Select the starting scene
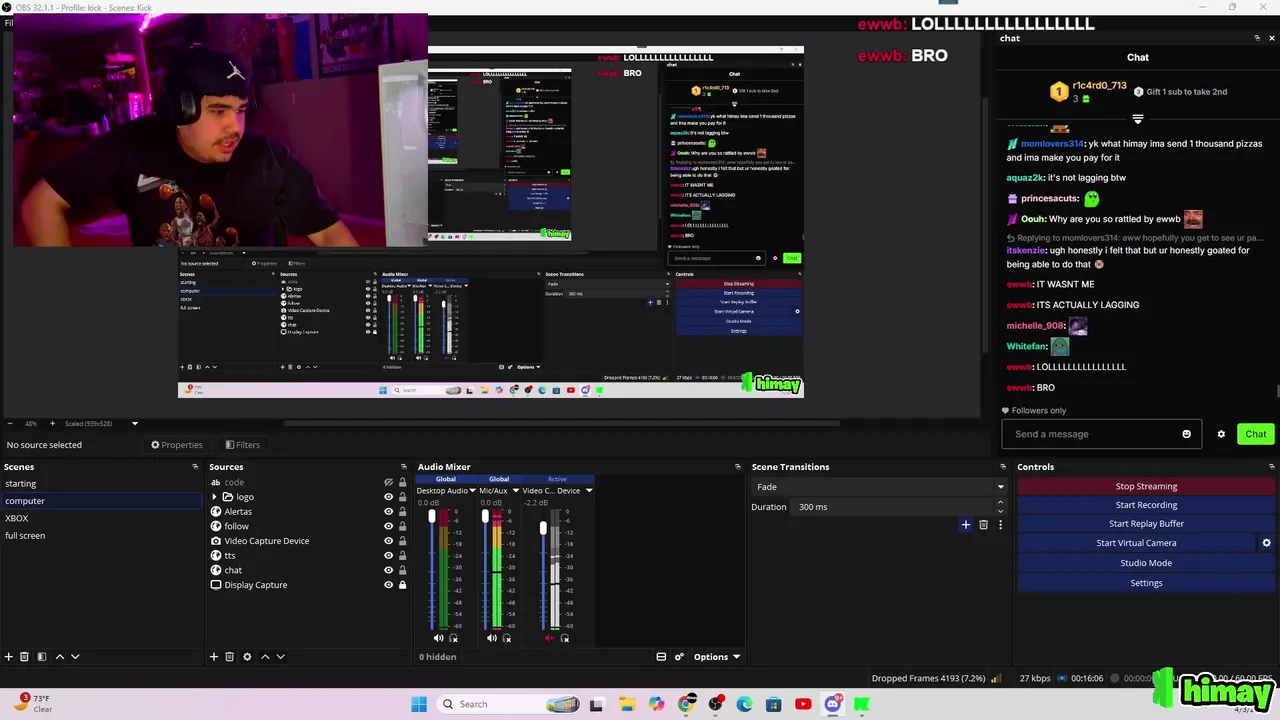 tap(101, 484)
